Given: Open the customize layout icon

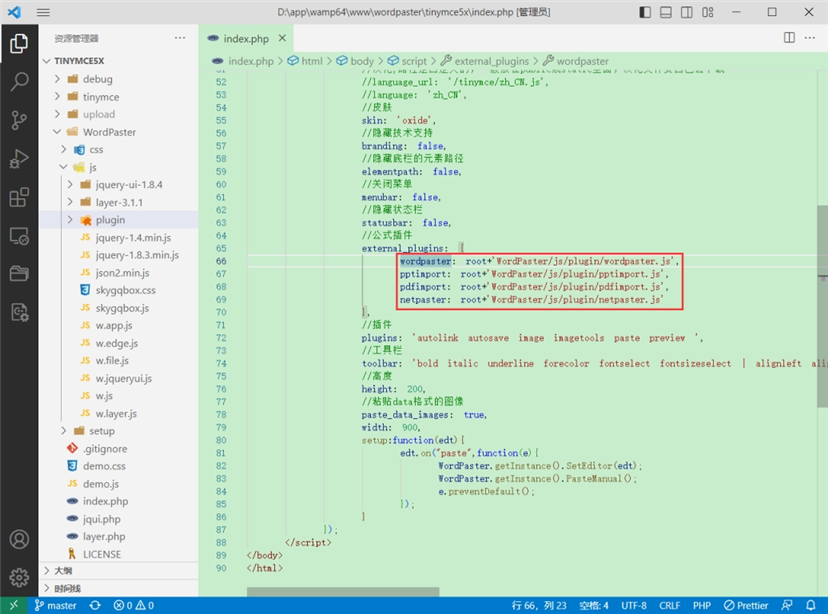Looking at the screenshot, I should 708,12.
